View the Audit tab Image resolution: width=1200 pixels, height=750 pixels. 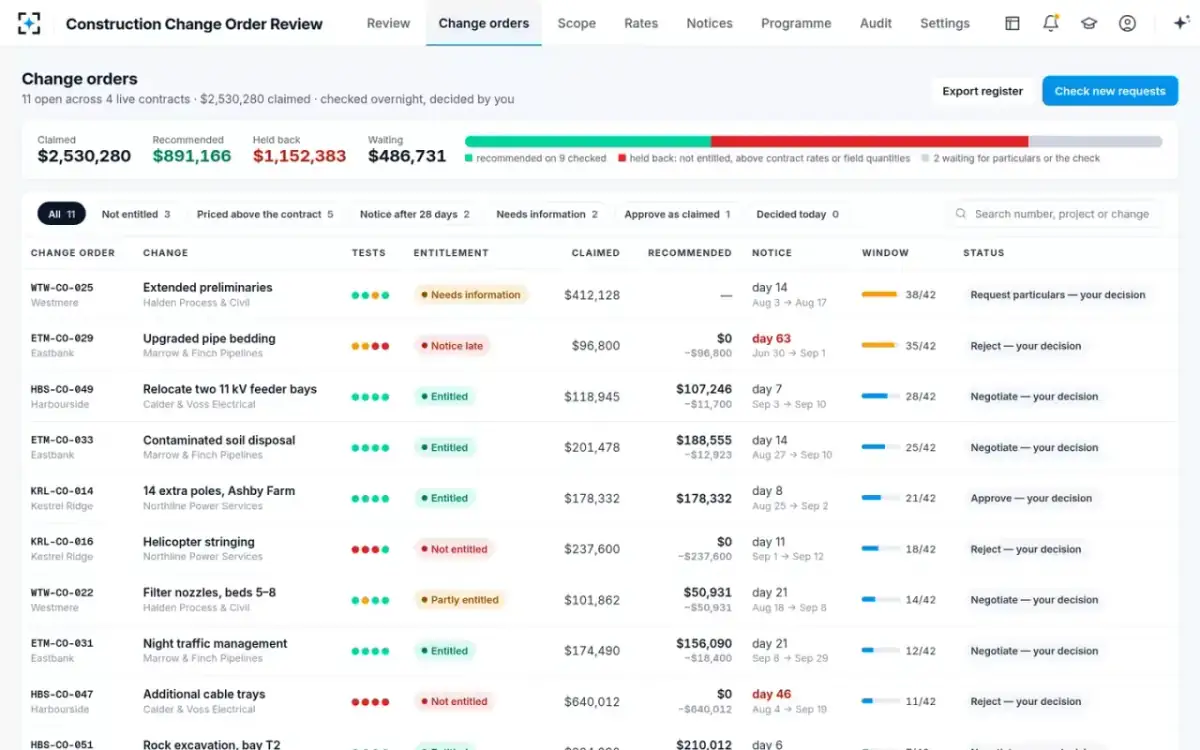tap(876, 23)
